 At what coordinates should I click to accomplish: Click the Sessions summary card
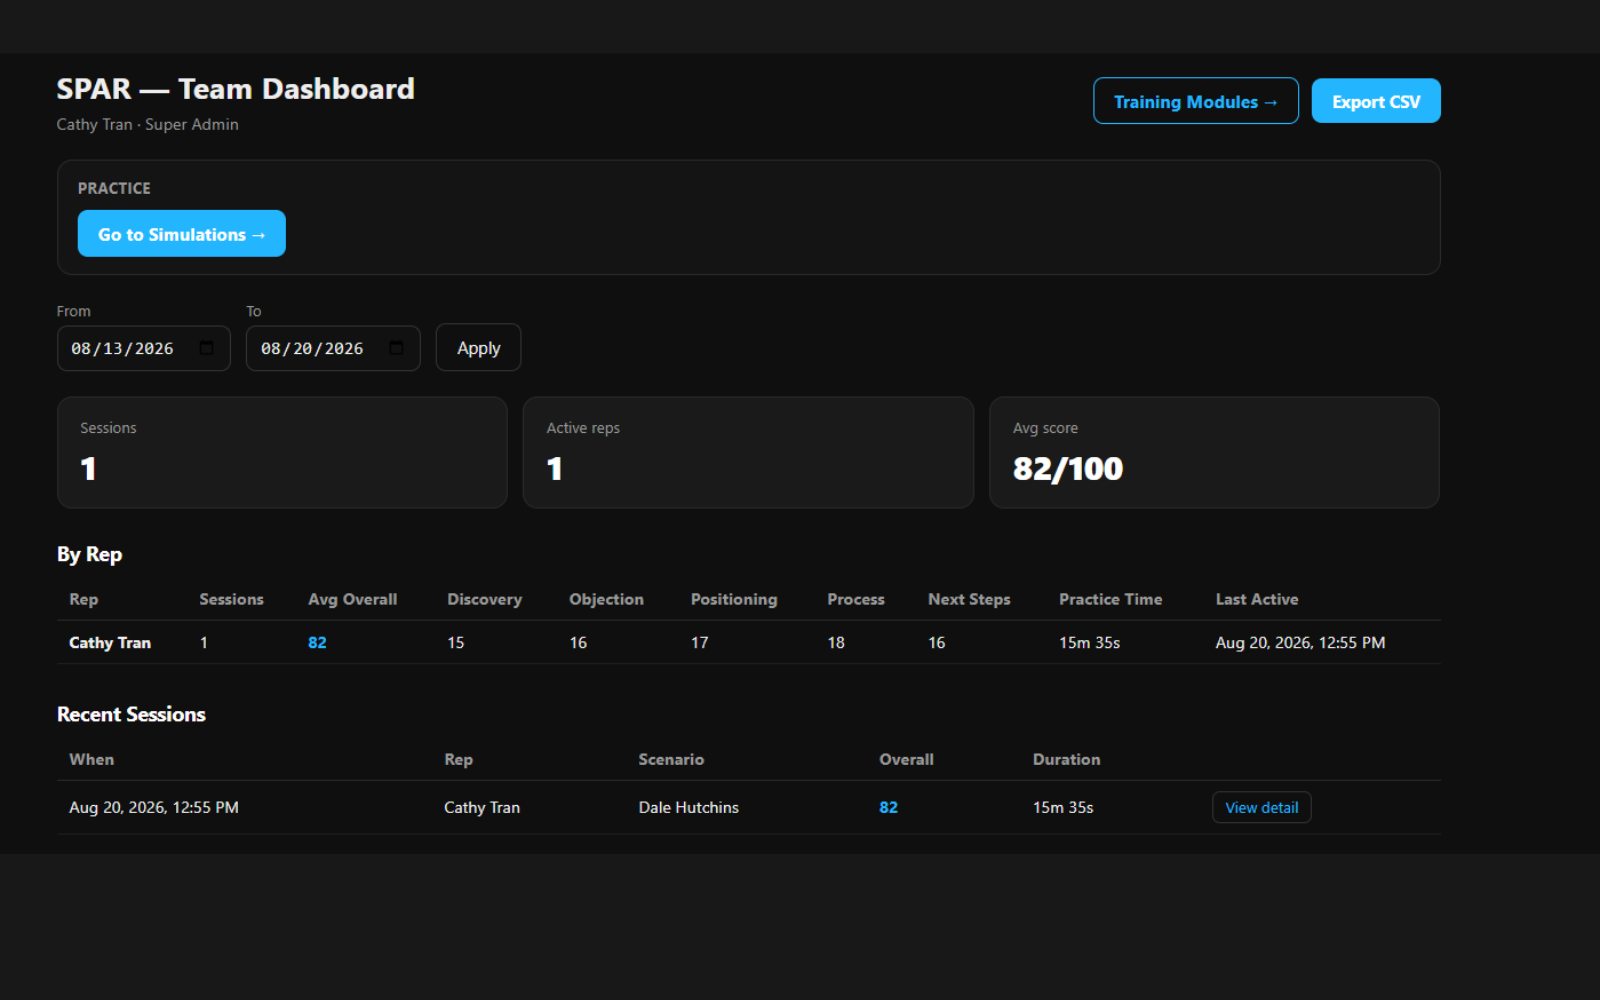pos(282,453)
